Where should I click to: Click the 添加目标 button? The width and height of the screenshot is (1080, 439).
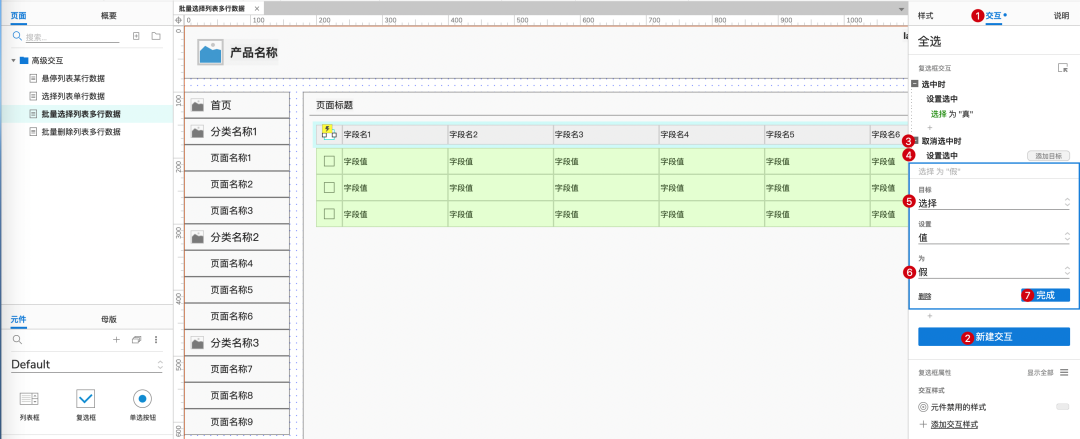[1048, 156]
